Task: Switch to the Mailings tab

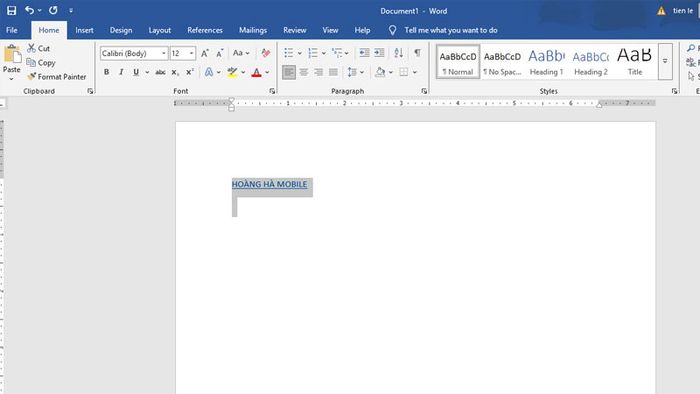Action: (253, 30)
